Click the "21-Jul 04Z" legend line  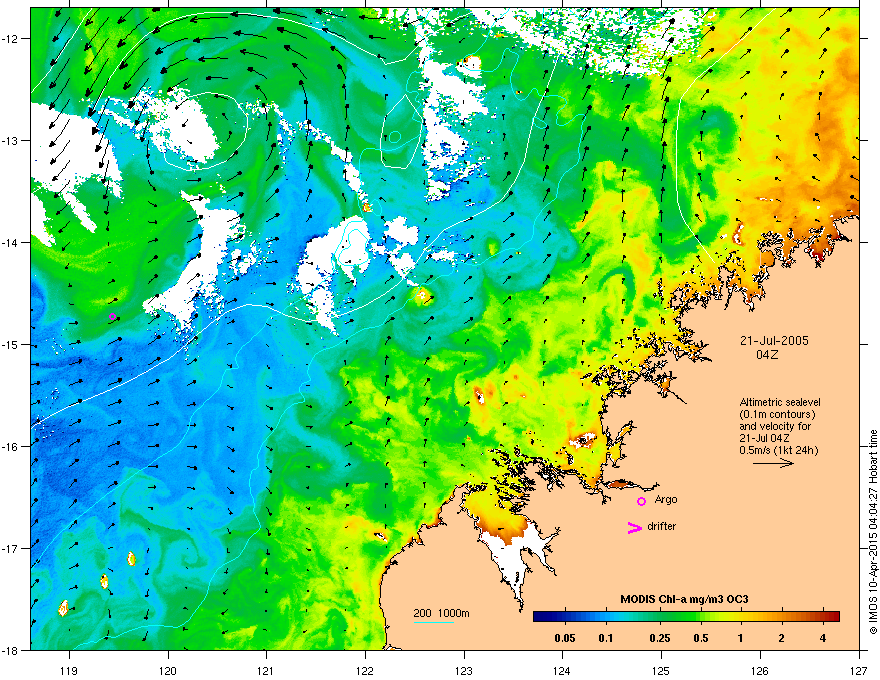tap(766, 438)
